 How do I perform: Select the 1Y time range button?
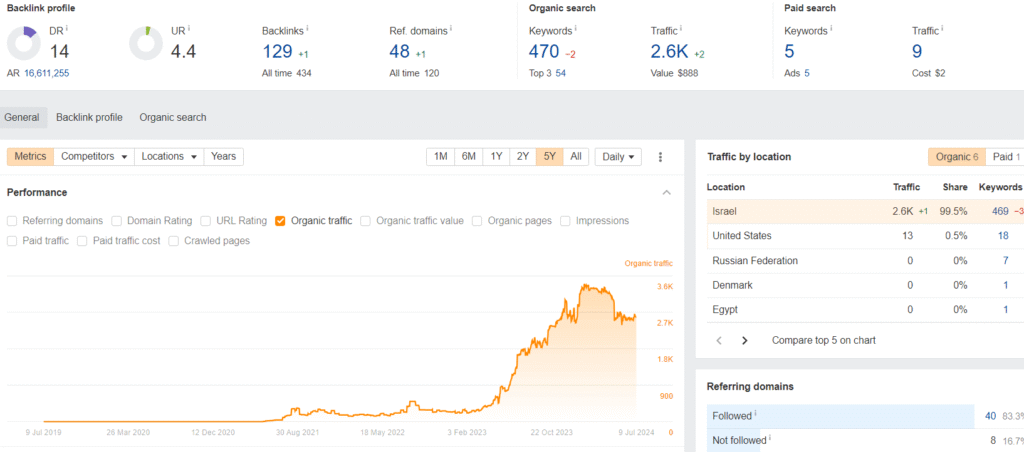(x=496, y=157)
